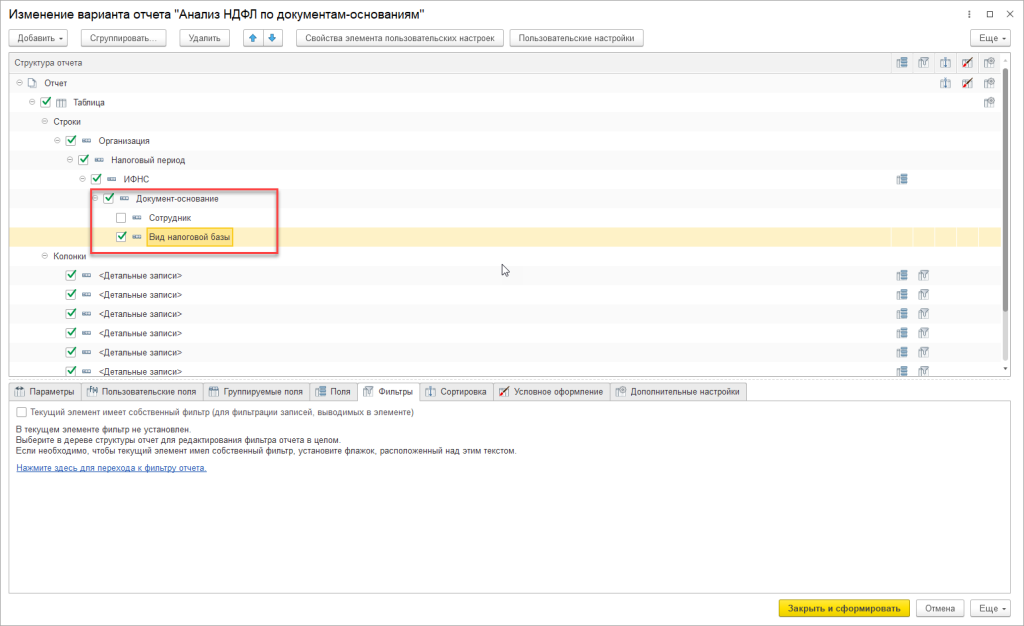This screenshot has height=626, width=1024.
Task: Open the Группируемые поля tab
Action: (x=256, y=392)
